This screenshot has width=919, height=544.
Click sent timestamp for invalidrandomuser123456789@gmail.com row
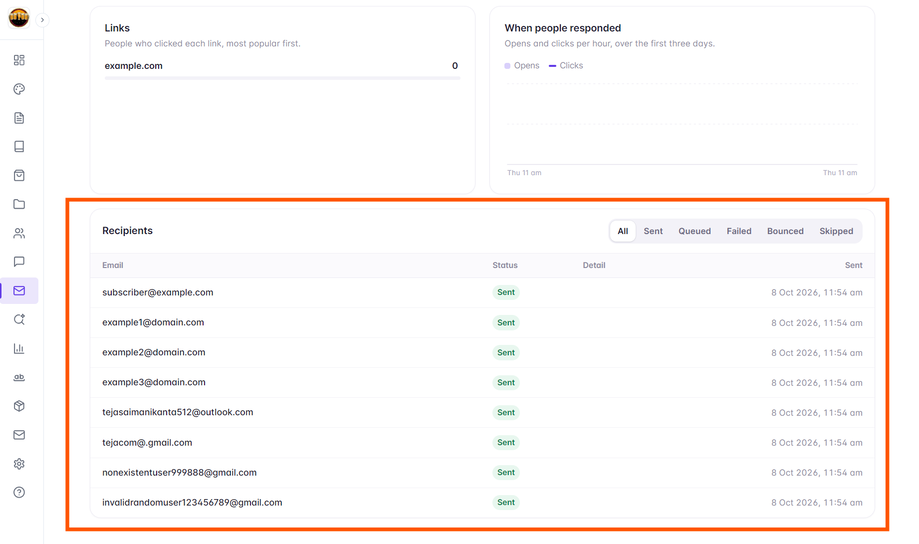[x=816, y=502]
